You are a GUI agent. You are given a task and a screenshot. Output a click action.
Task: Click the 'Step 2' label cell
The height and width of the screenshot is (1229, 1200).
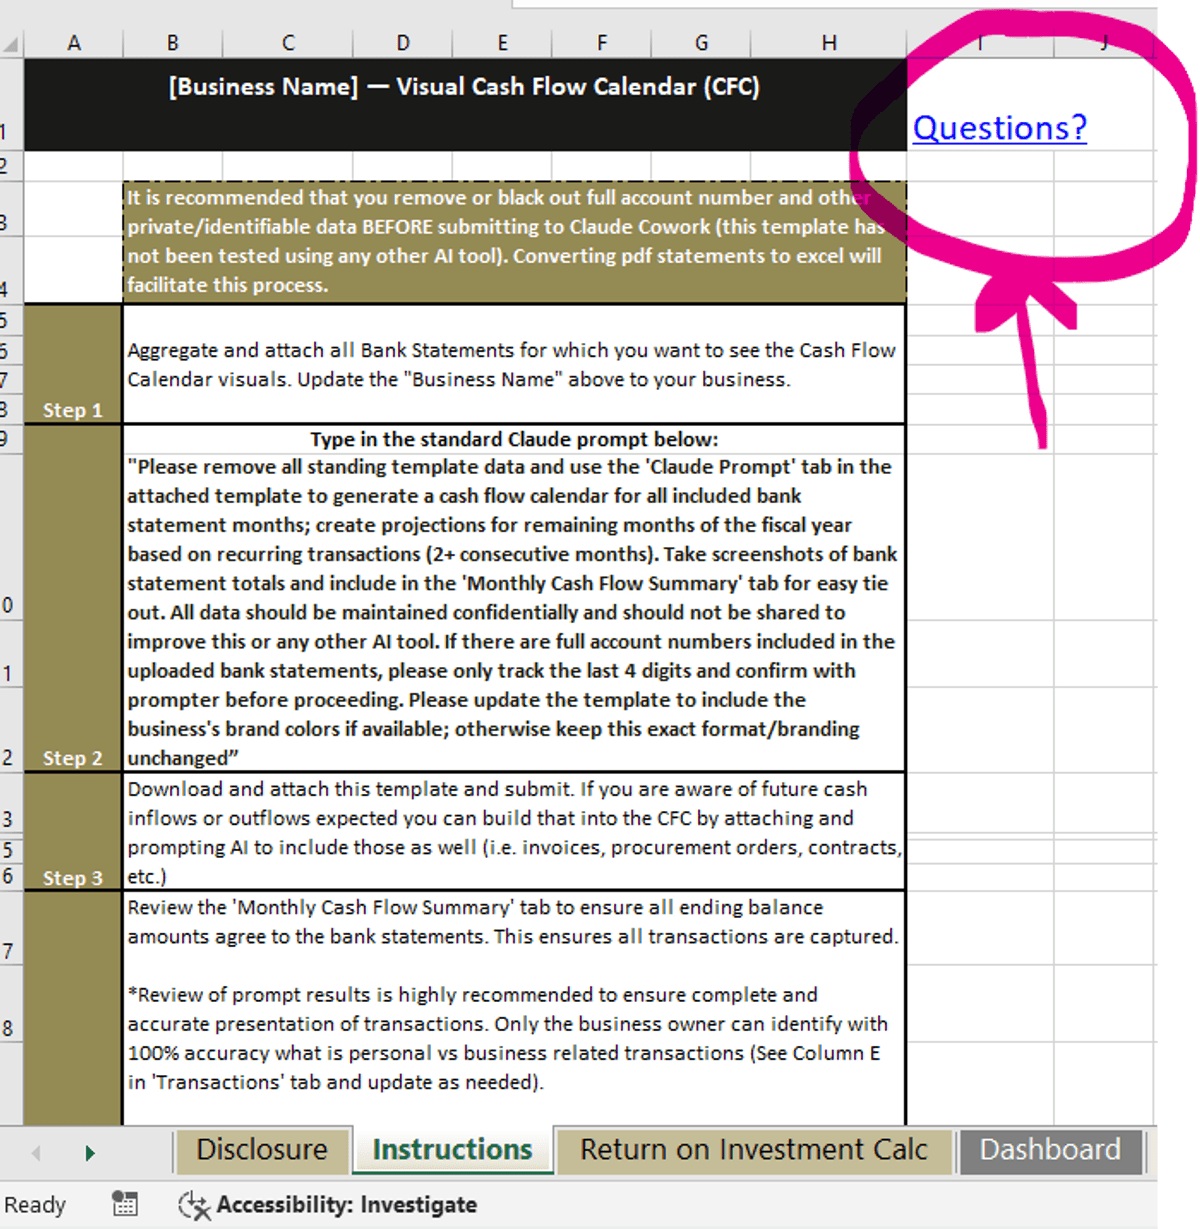click(x=73, y=597)
